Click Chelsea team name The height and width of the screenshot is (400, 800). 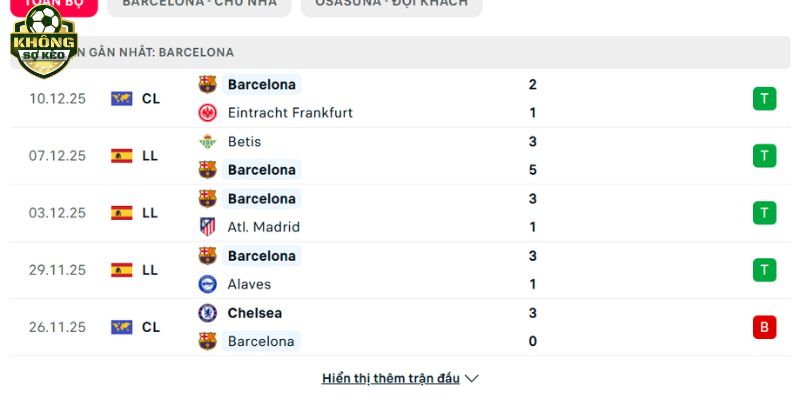coord(255,313)
